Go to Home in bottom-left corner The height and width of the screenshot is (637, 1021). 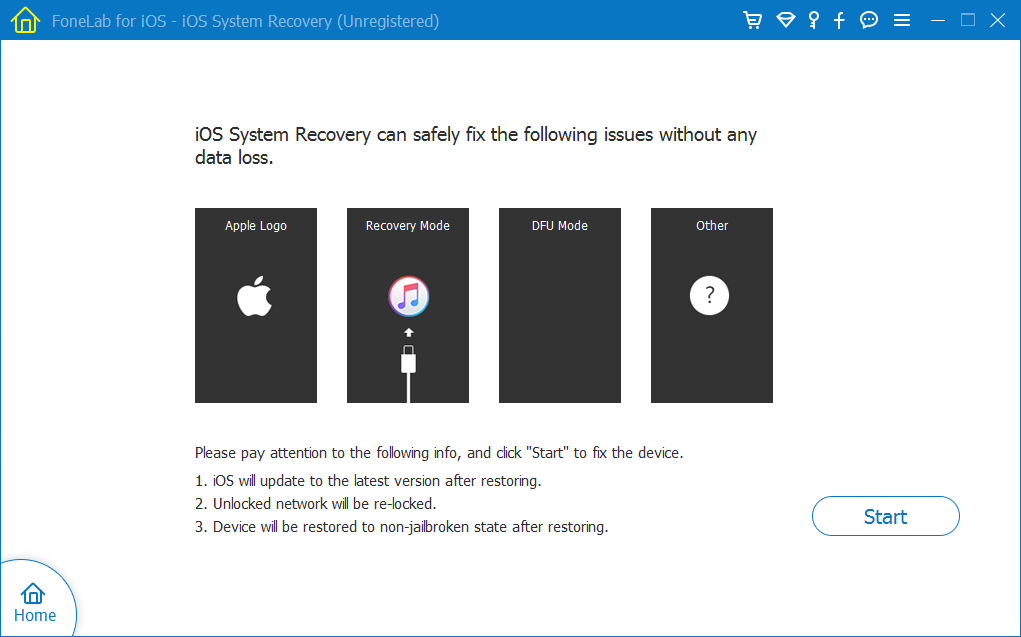34,603
